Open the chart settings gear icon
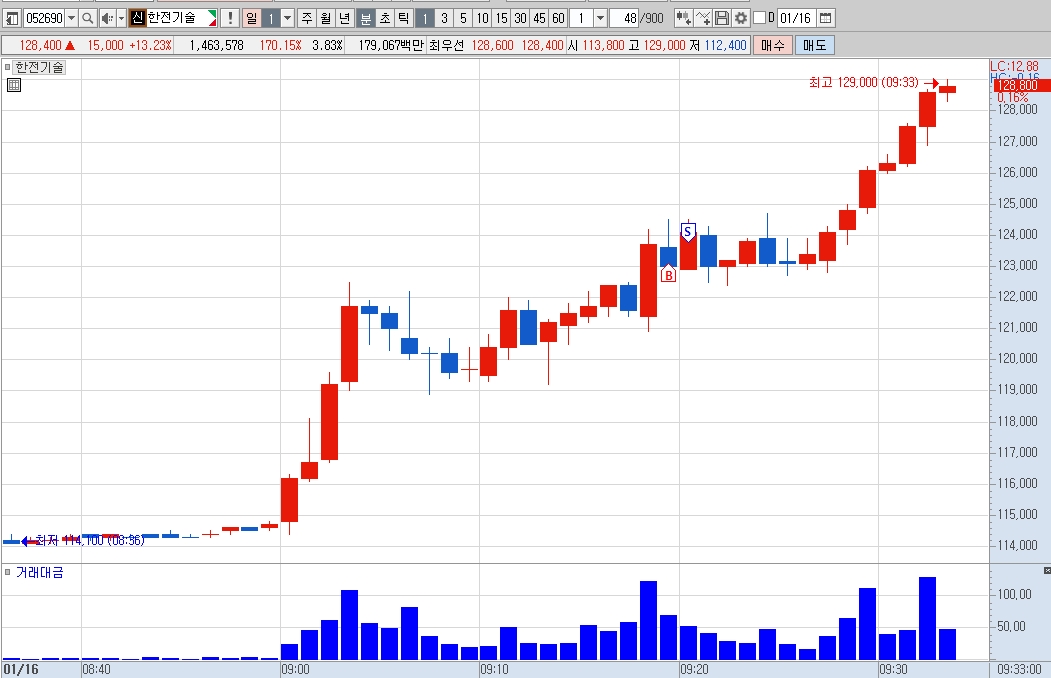This screenshot has height=678, width=1051. tap(741, 18)
